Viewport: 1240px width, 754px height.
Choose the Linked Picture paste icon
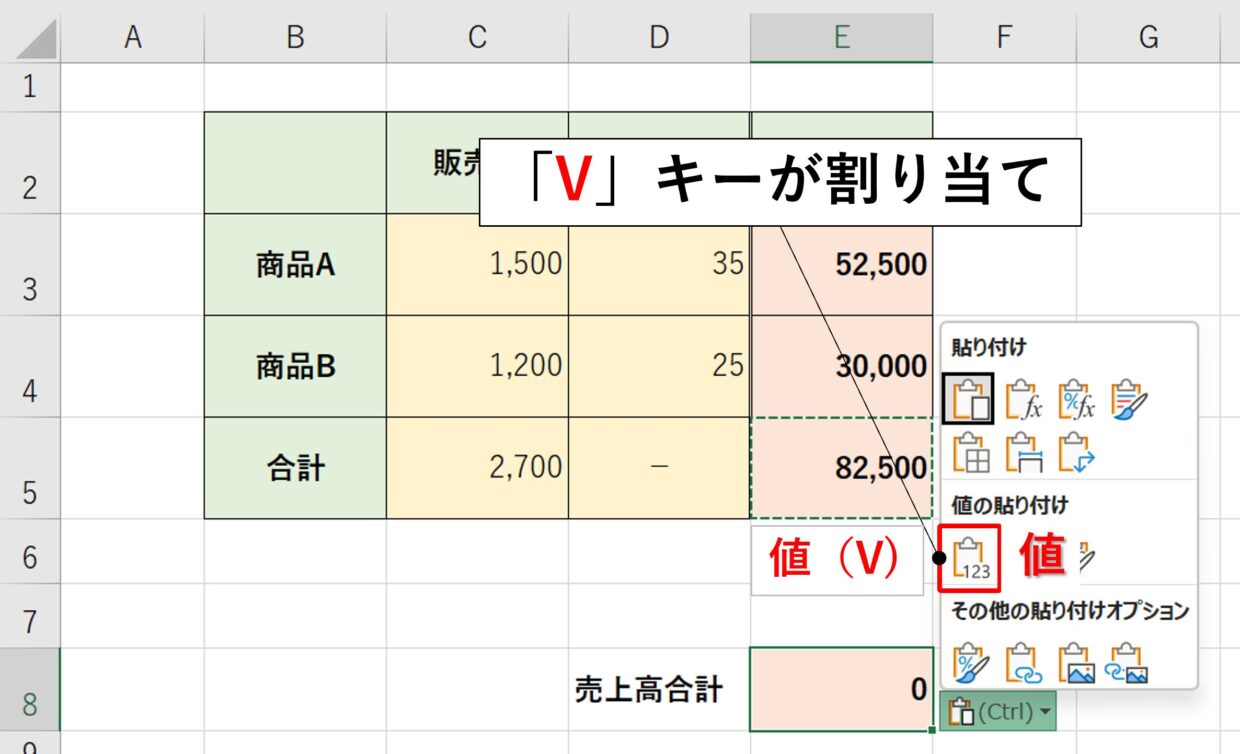click(1130, 661)
